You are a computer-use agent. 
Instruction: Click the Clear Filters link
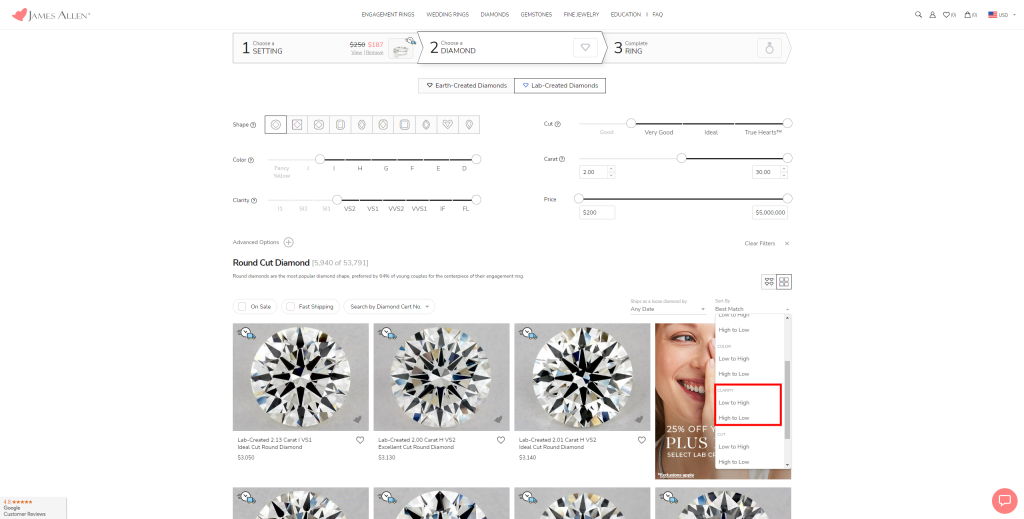tap(760, 244)
